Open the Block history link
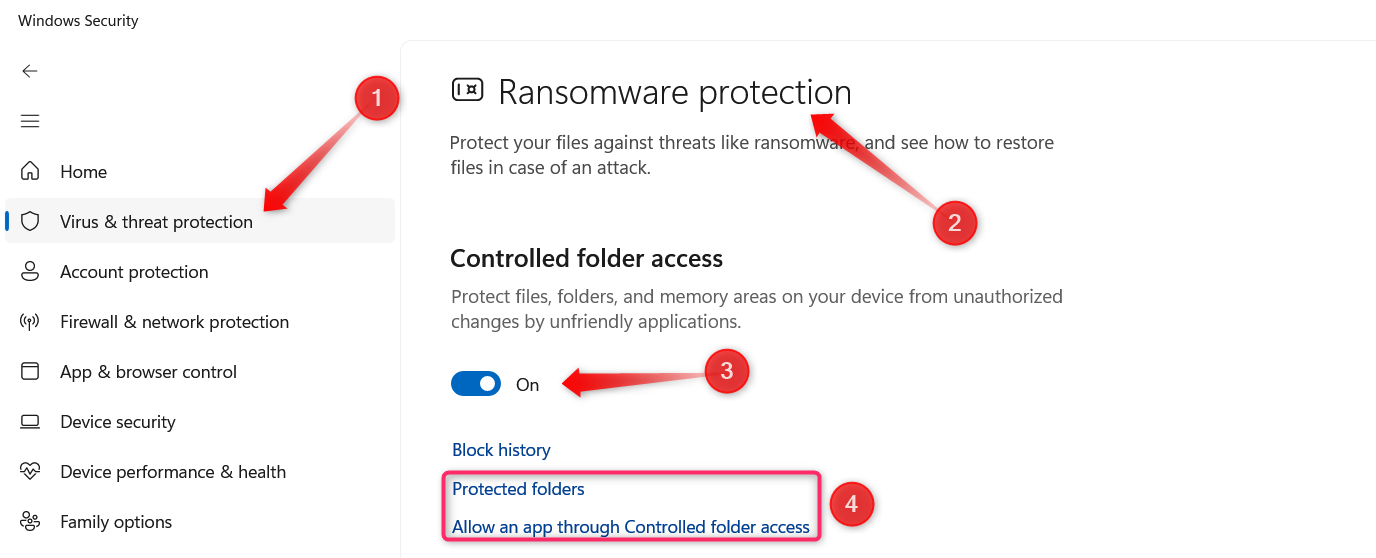1376x558 pixels. (x=501, y=450)
